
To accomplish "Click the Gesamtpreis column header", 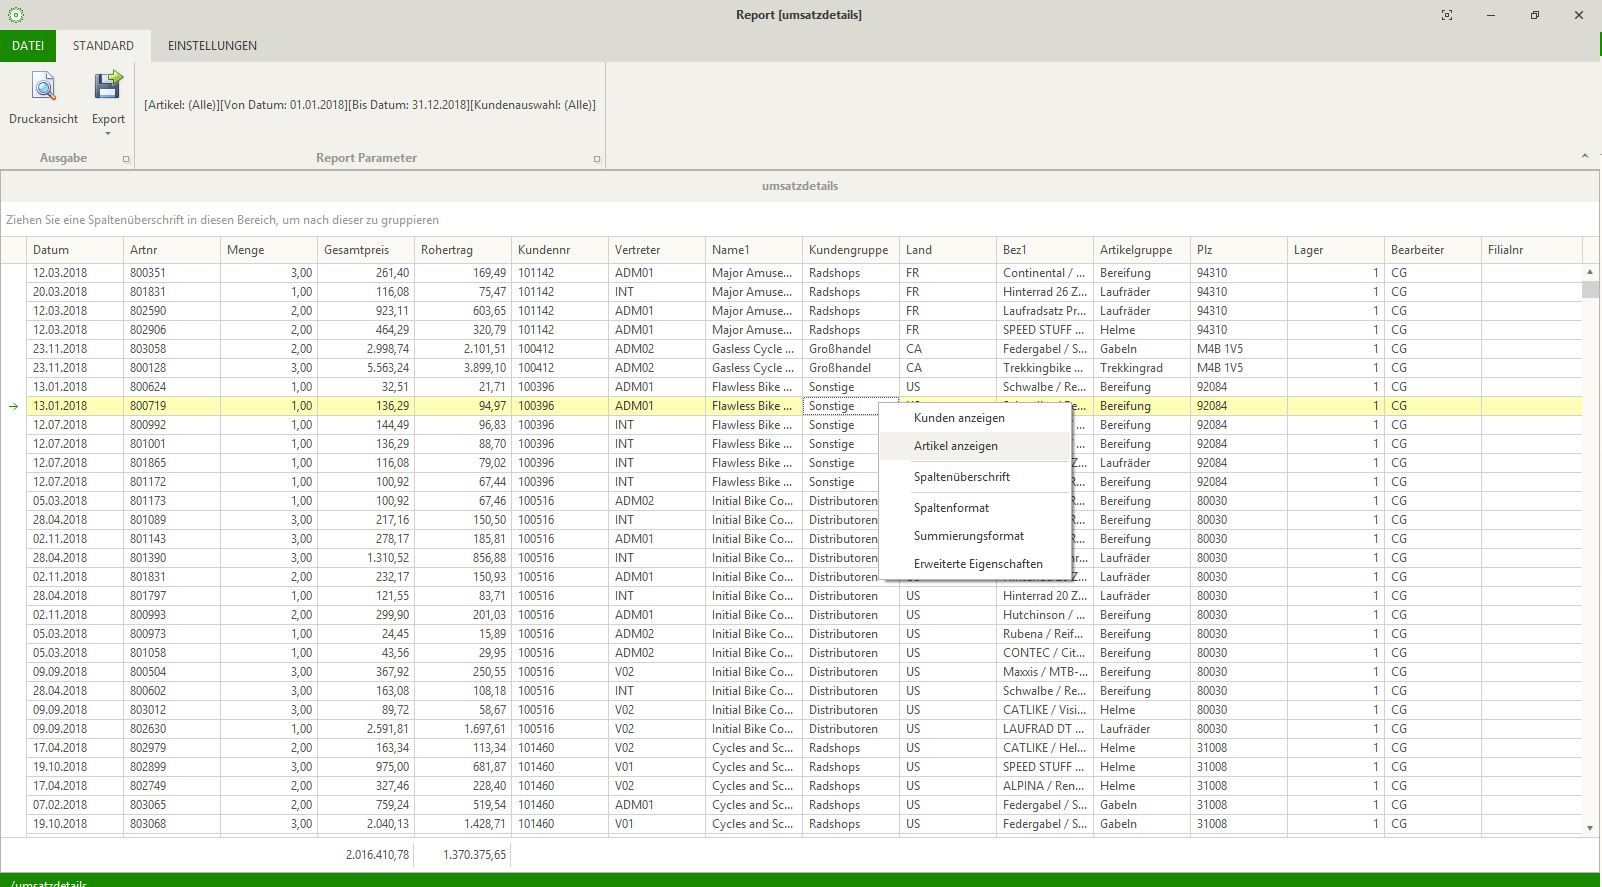I will pyautogui.click(x=356, y=250).
